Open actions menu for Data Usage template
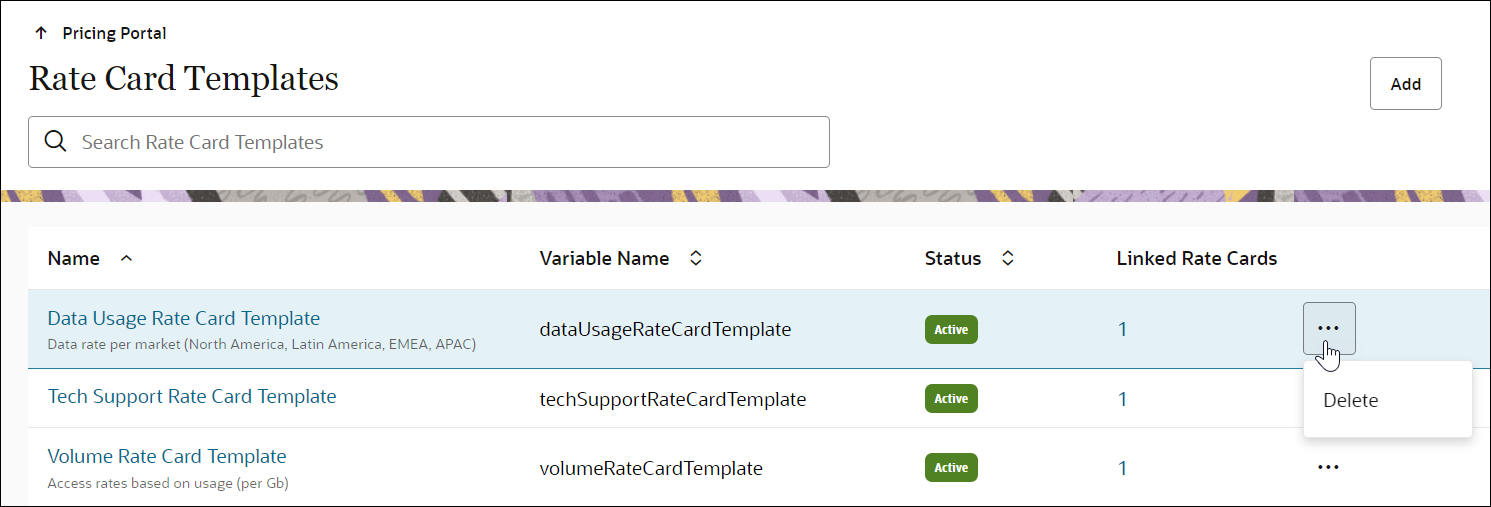The height and width of the screenshot is (507, 1491). (1328, 328)
